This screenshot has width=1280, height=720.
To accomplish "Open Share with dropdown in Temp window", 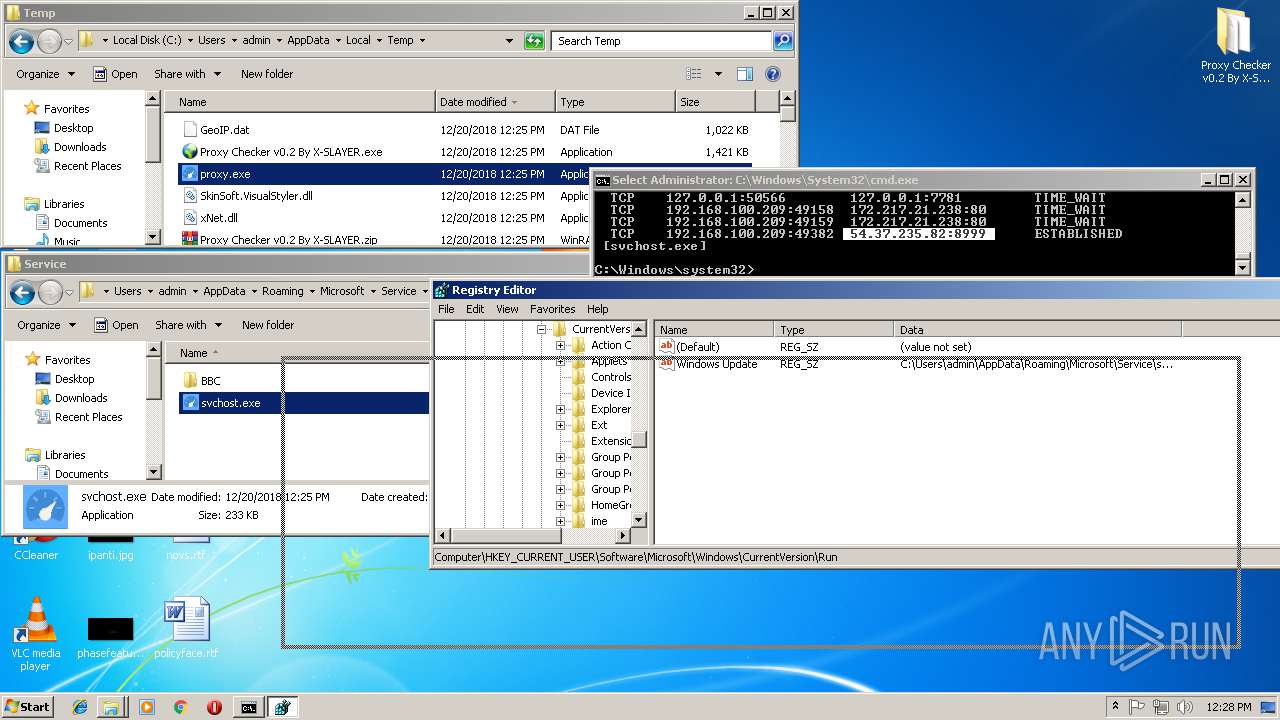I will (187, 74).
